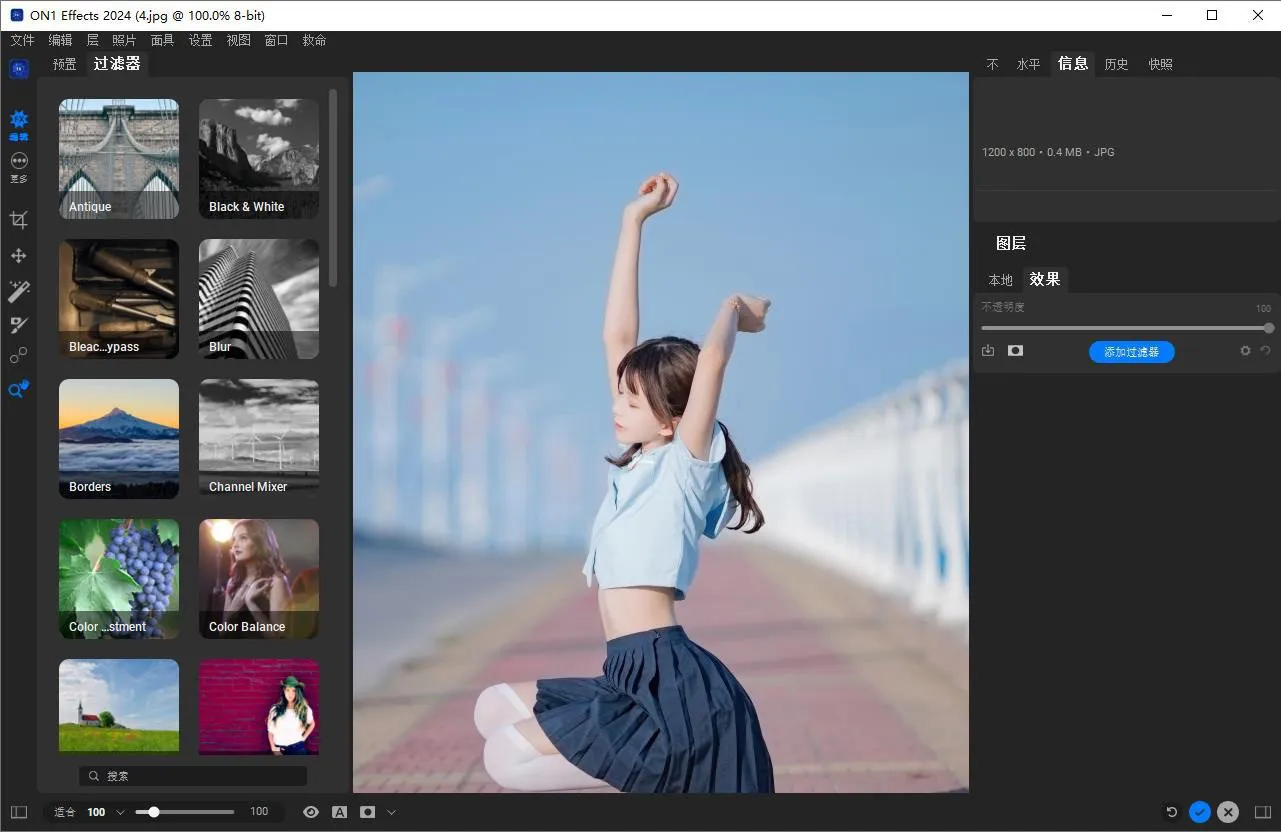Open the zoom level dropdown next to 100
This screenshot has width=1281, height=832.
(120, 812)
